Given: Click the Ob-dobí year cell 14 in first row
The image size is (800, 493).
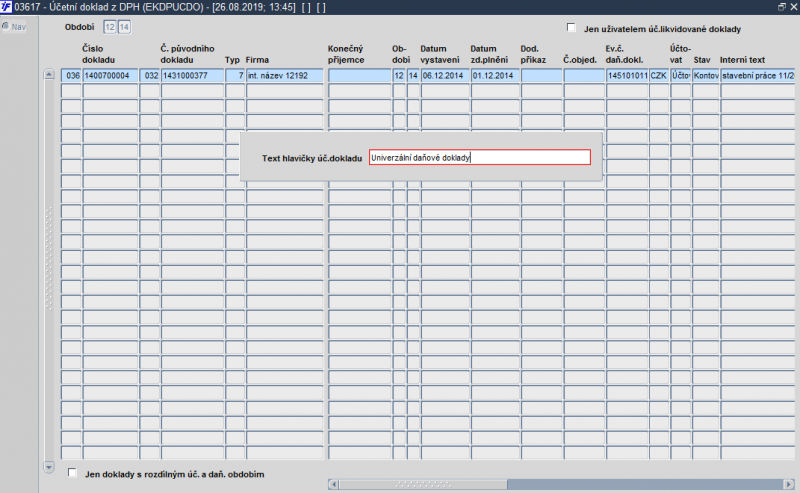Looking at the screenshot, I should (x=413, y=76).
